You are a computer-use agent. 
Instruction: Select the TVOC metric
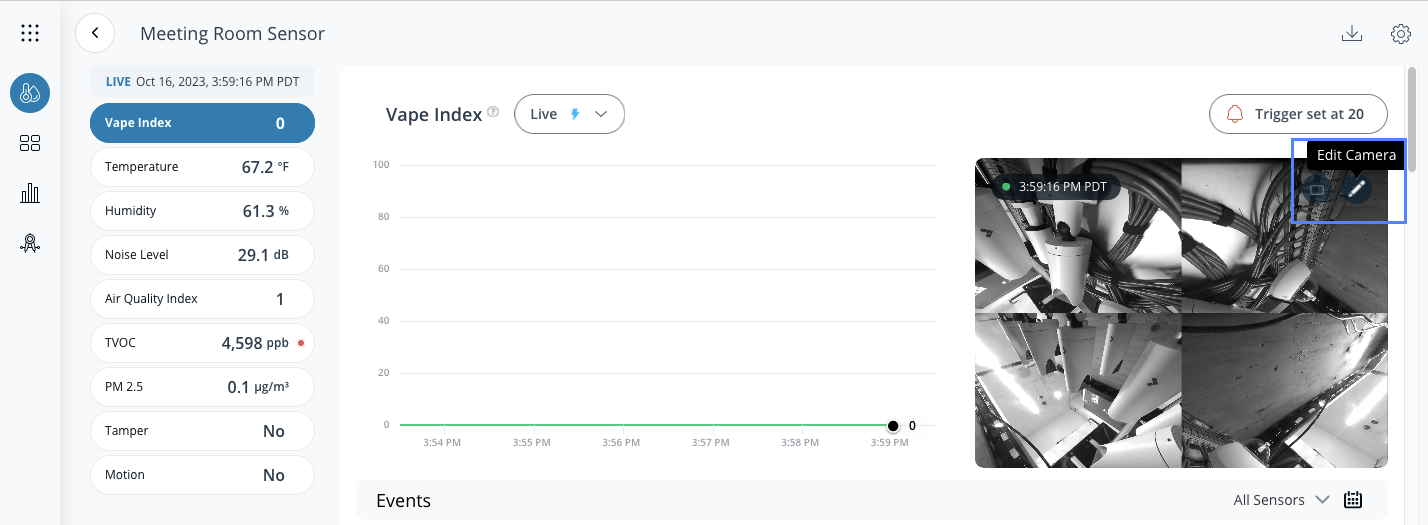pos(202,343)
